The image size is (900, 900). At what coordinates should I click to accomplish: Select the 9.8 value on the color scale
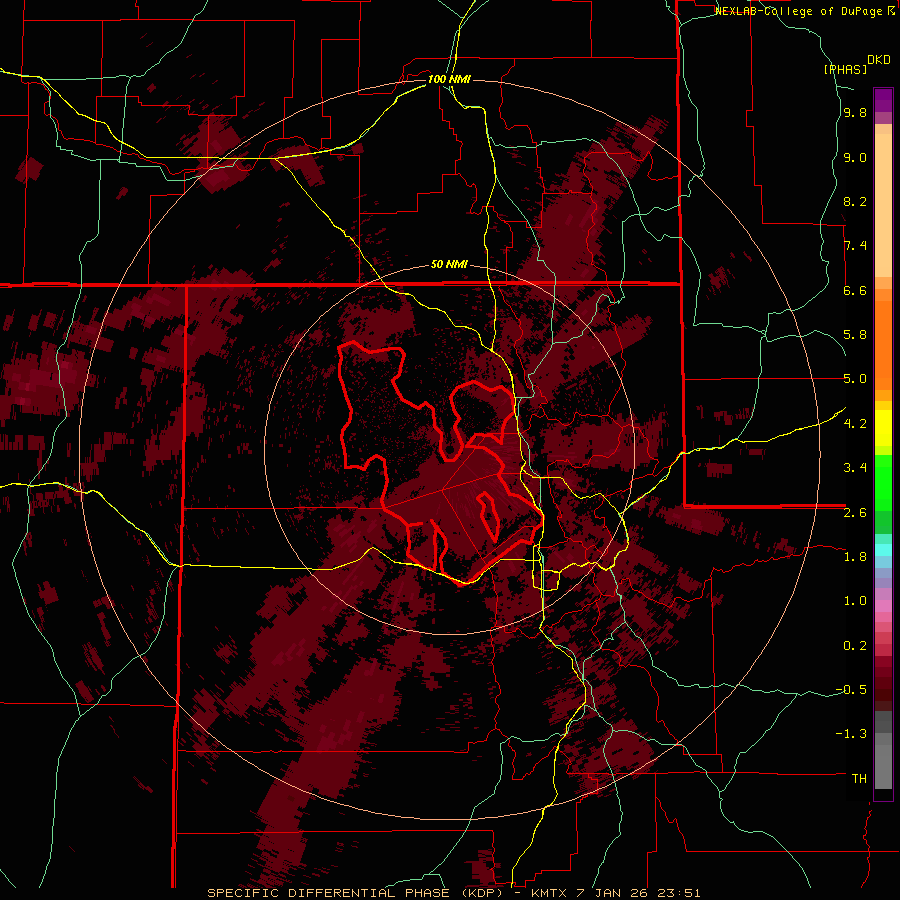point(855,113)
